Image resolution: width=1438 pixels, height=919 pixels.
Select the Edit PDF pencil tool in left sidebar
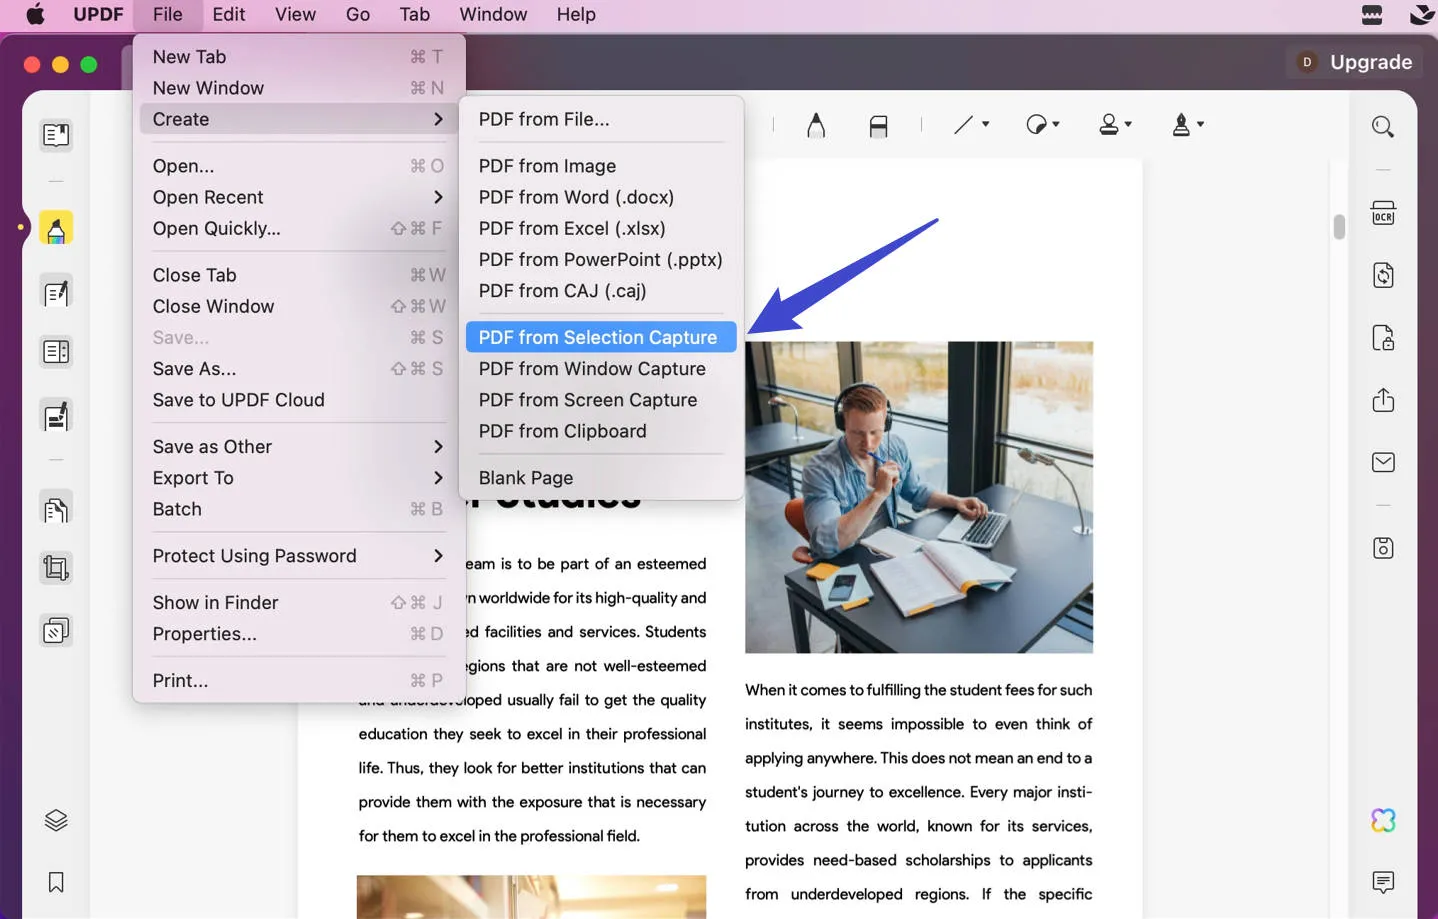click(x=55, y=291)
